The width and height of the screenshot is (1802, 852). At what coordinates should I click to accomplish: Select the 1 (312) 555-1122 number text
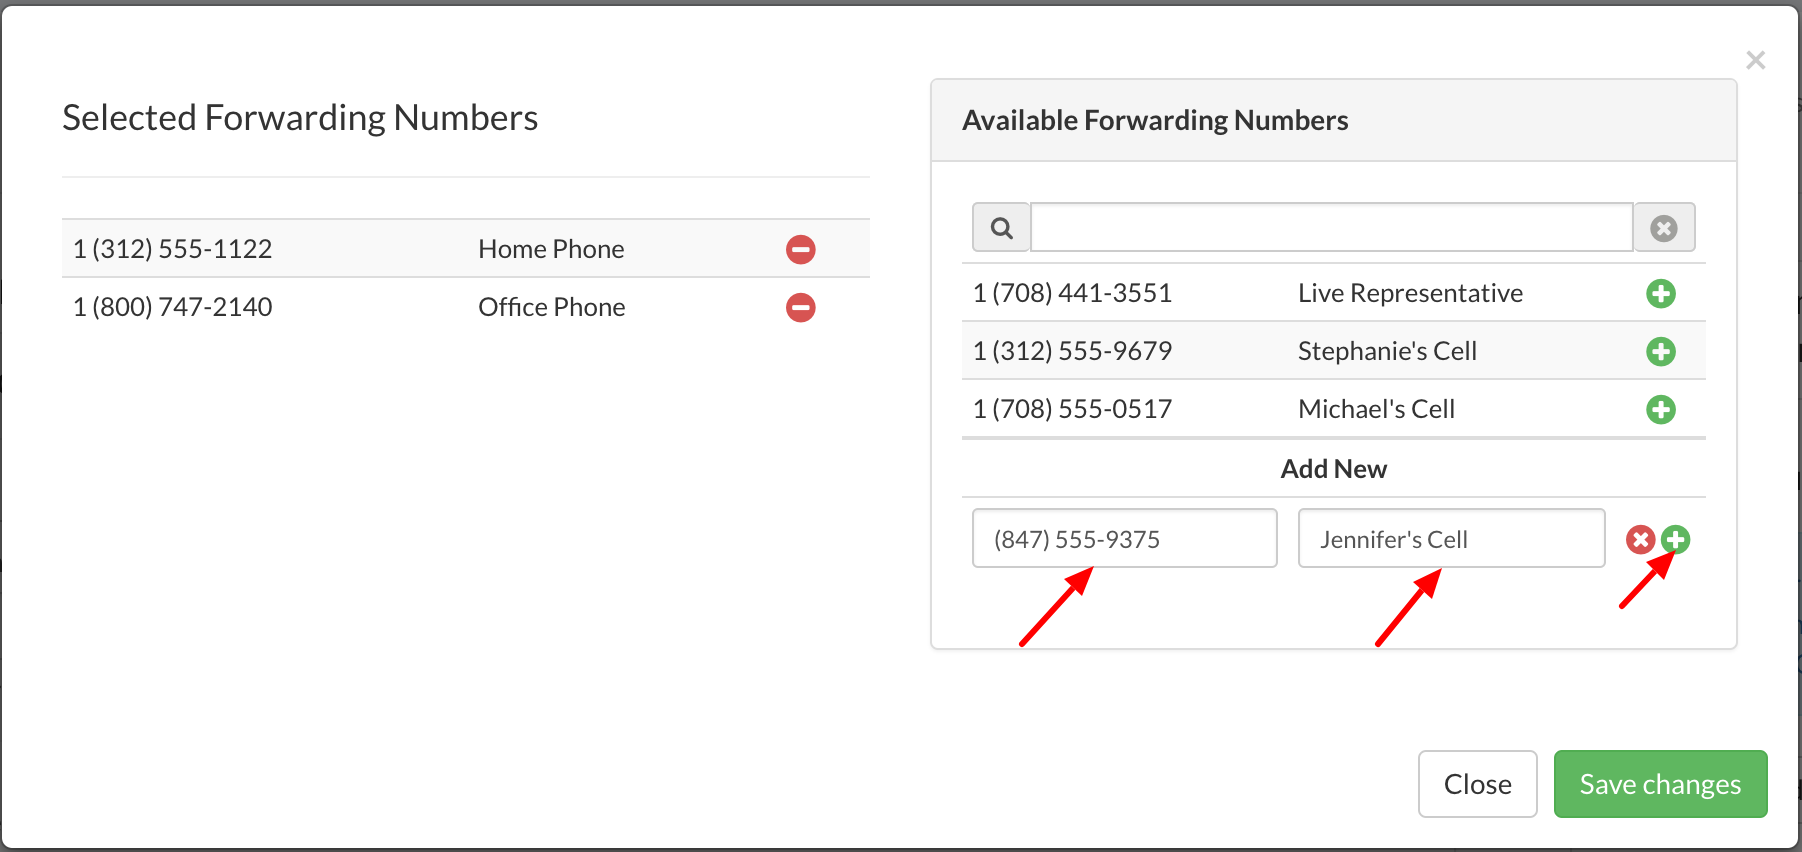click(x=173, y=249)
